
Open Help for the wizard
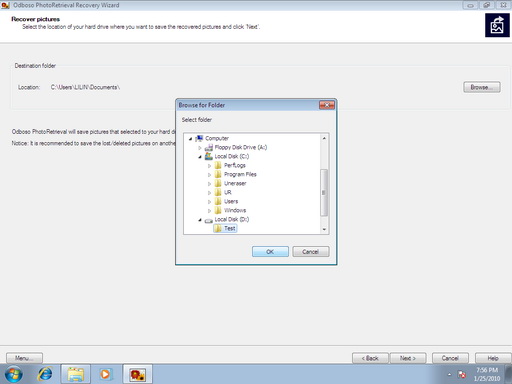[493, 358]
